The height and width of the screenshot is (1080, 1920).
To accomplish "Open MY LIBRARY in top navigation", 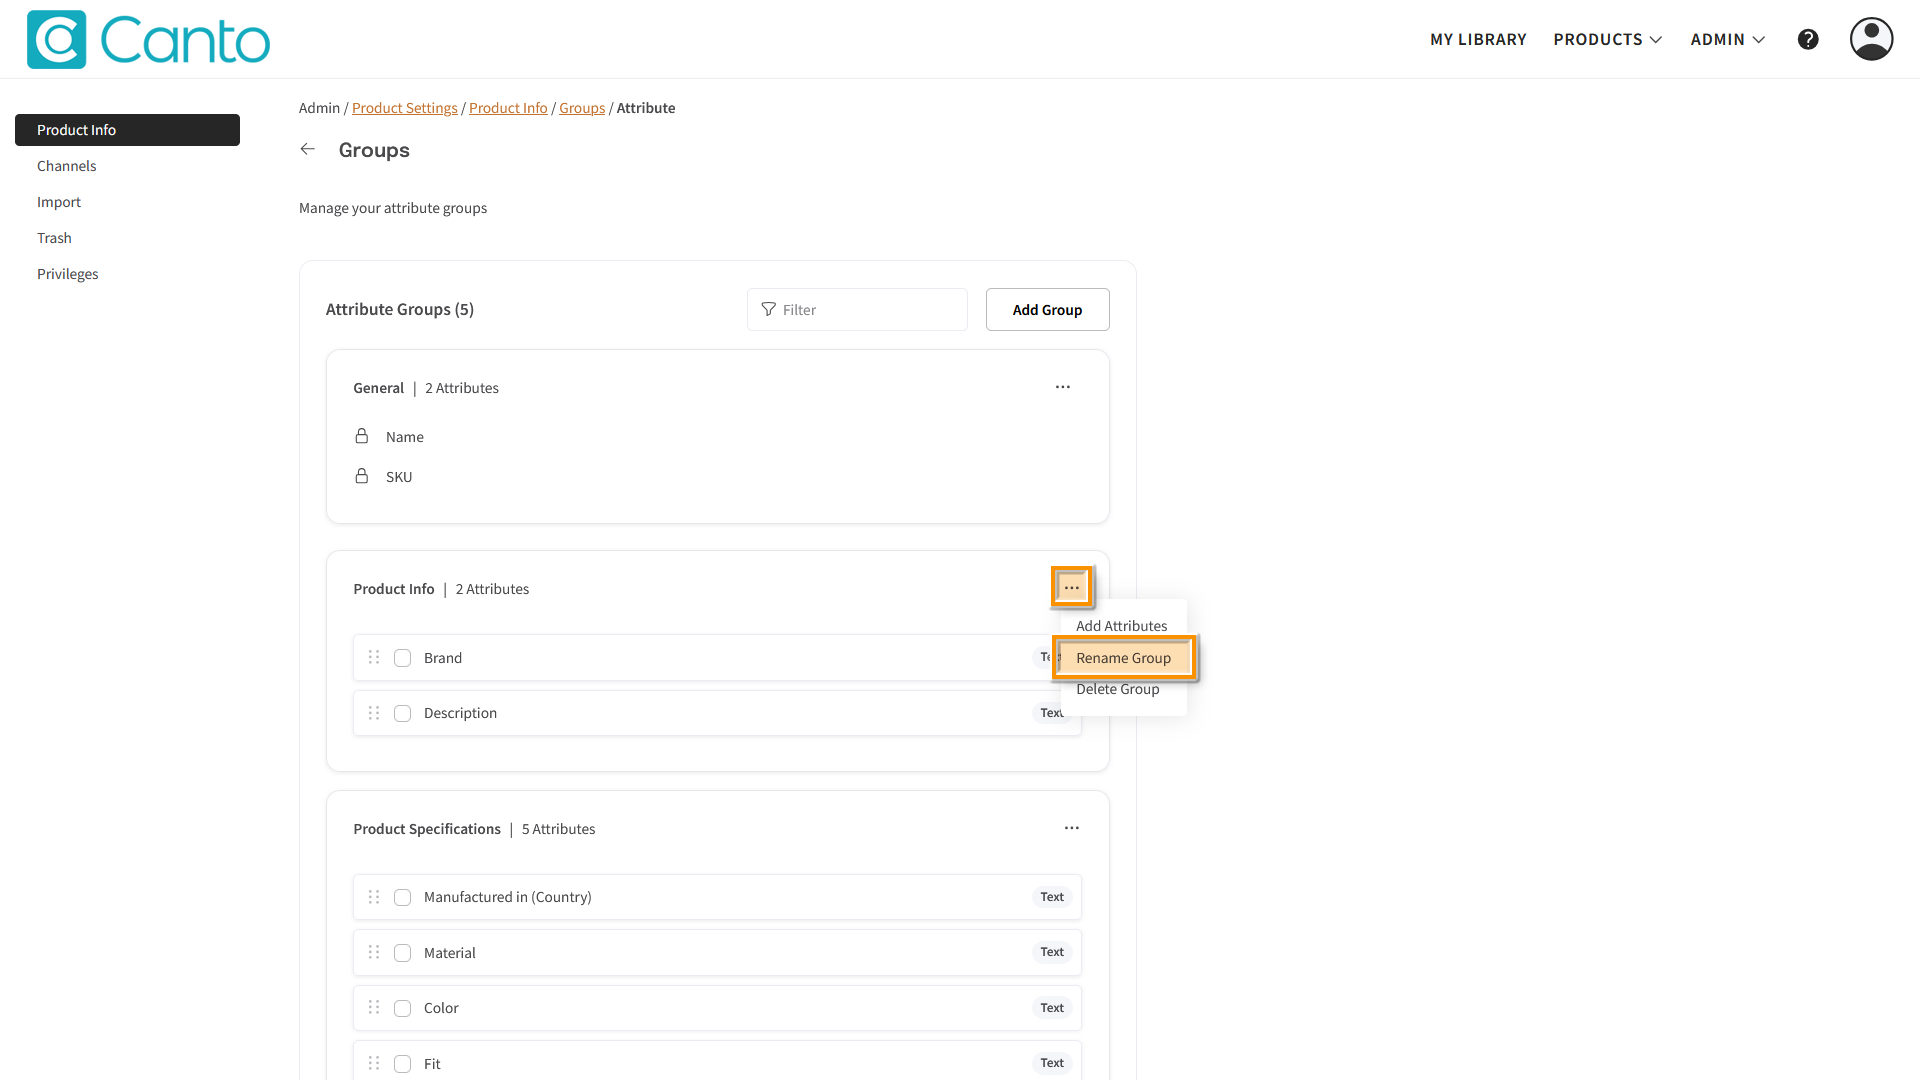I will pyautogui.click(x=1478, y=39).
